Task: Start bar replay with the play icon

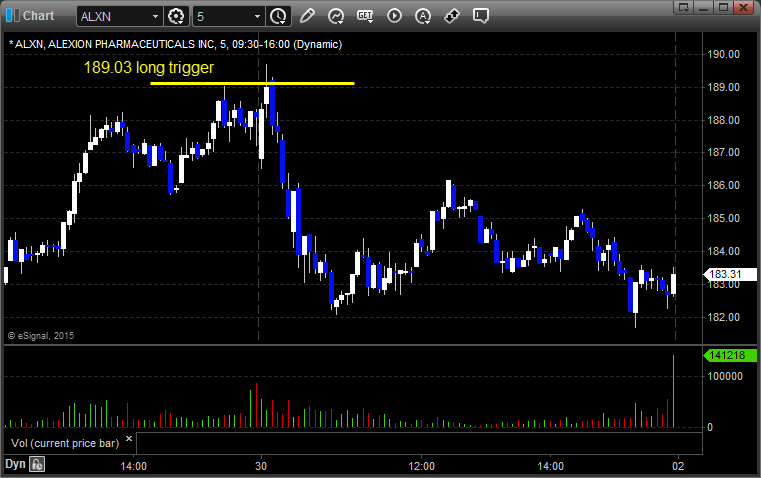Action: tap(394, 16)
